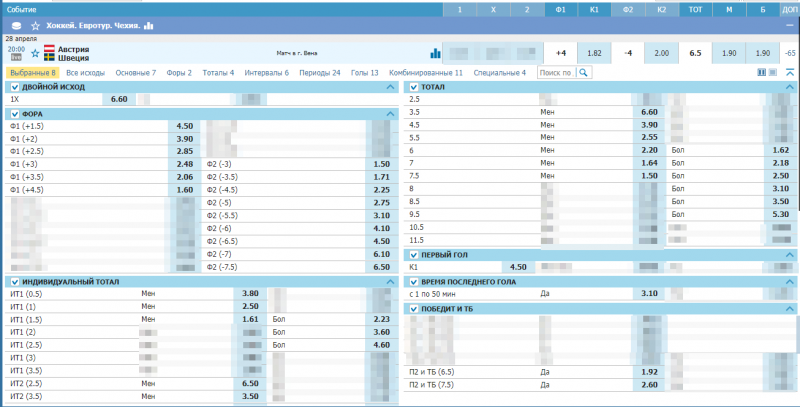800x407 pixels.
Task: Open league statistics chart next to Чехия
Action: [149, 24]
